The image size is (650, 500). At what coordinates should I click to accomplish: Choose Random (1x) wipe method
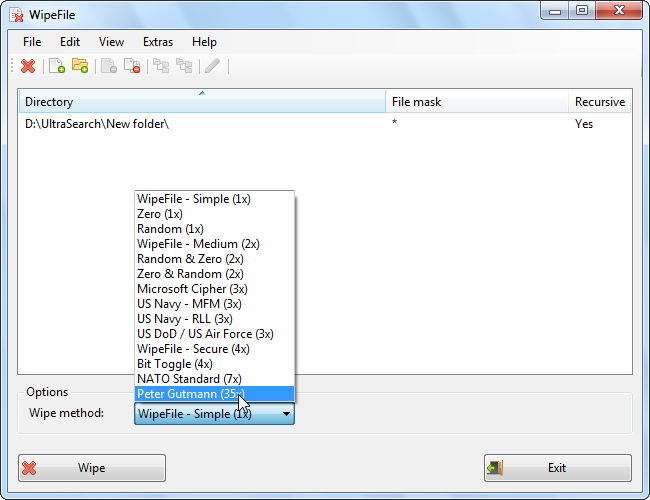coord(214,229)
